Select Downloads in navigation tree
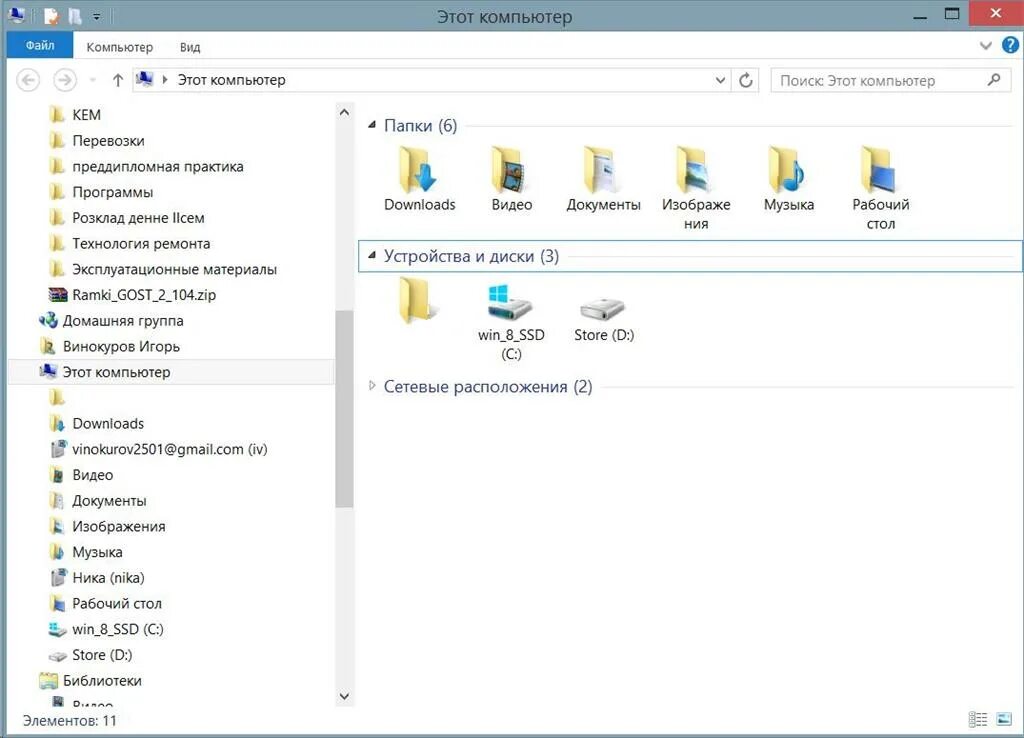Viewport: 1024px width, 738px height. click(108, 424)
